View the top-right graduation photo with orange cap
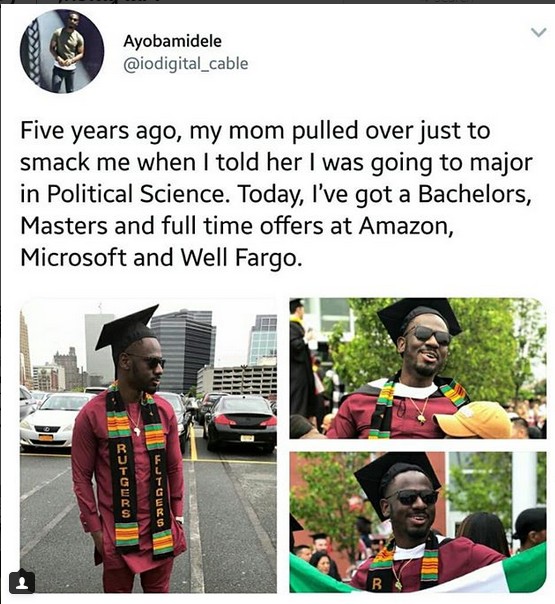Screen dimensions: 555x604 click(x=418, y=369)
